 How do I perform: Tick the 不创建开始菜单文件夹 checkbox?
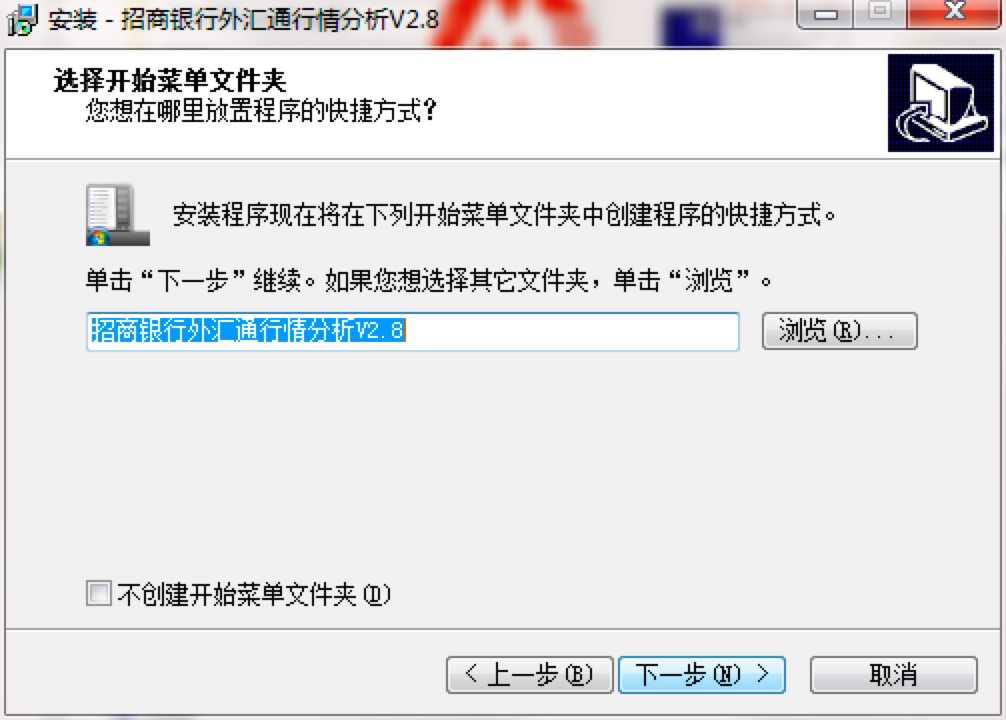point(99,593)
